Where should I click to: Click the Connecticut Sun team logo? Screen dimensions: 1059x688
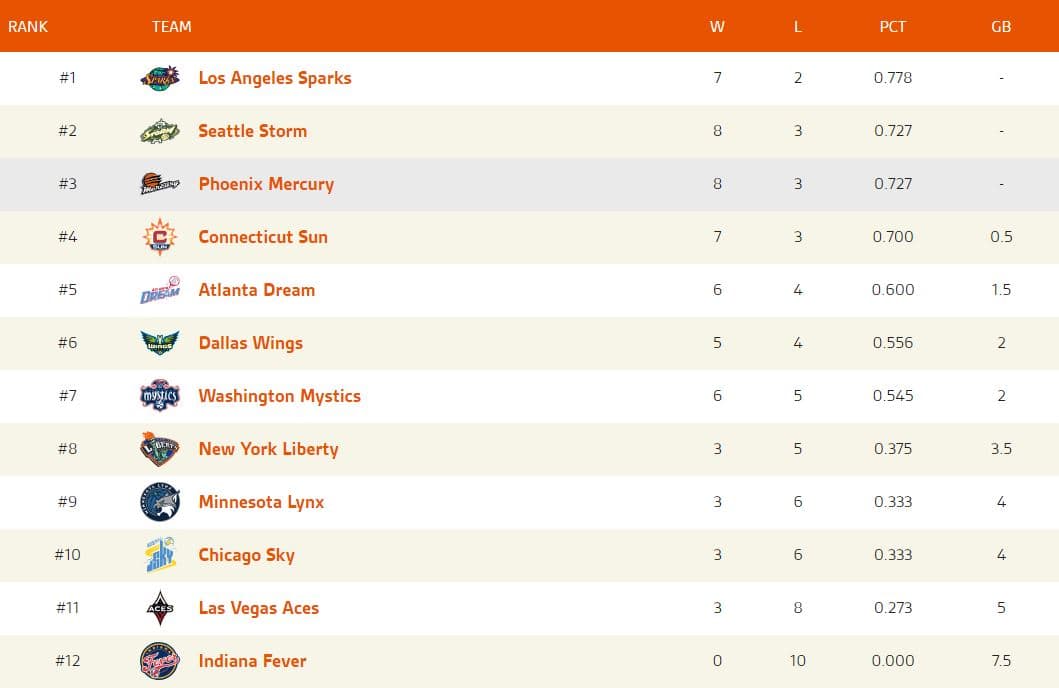click(x=159, y=237)
